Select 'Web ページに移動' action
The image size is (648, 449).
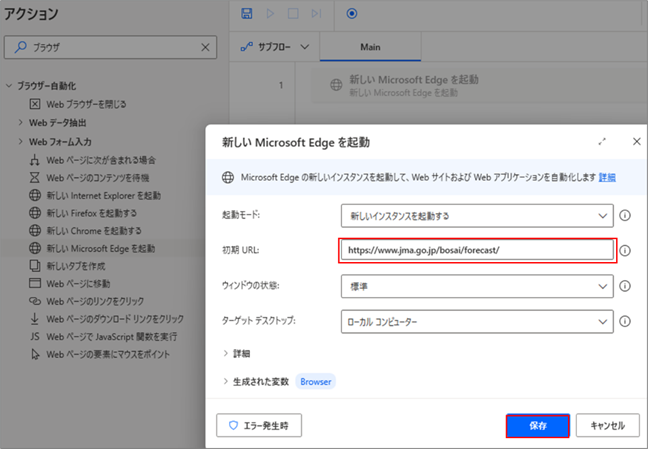tap(69, 284)
